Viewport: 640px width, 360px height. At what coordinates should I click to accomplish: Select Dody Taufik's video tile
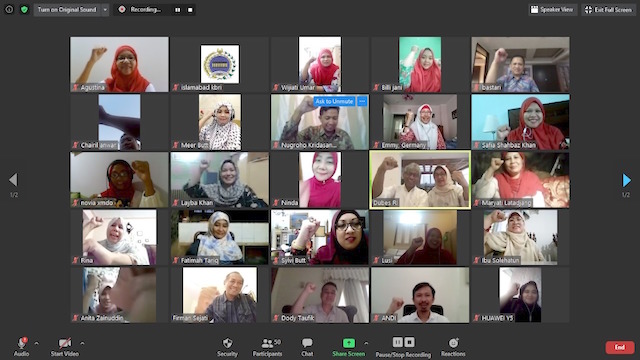tap(320, 295)
